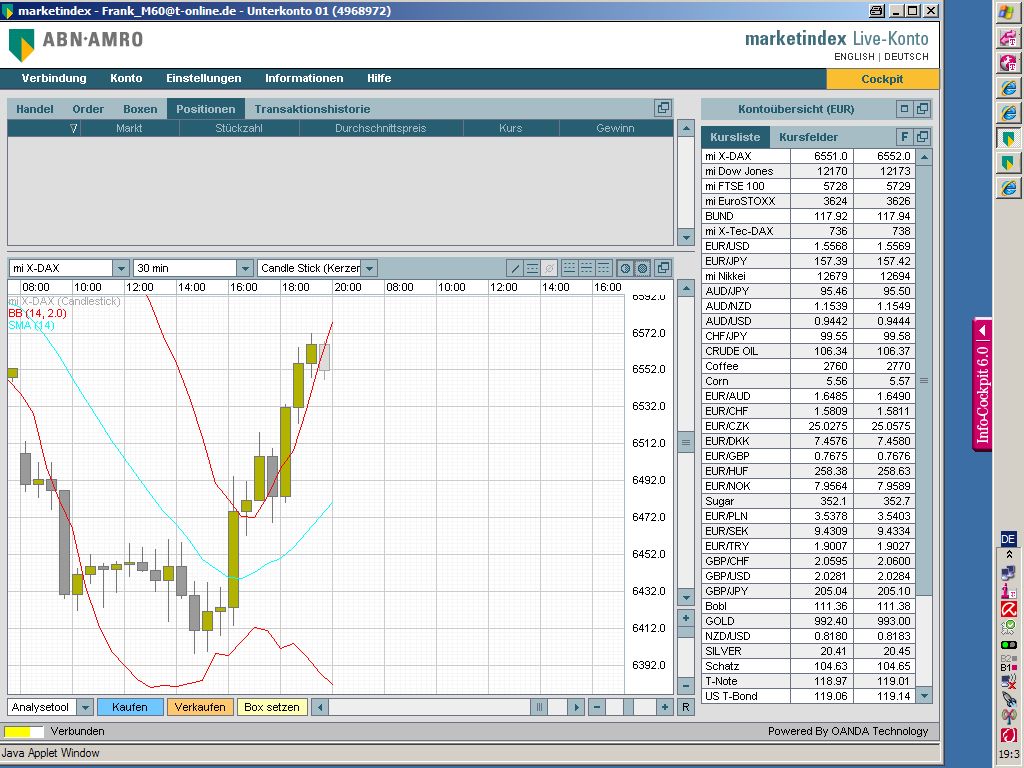Expand the 30 min timeframe dropdown

click(245, 268)
